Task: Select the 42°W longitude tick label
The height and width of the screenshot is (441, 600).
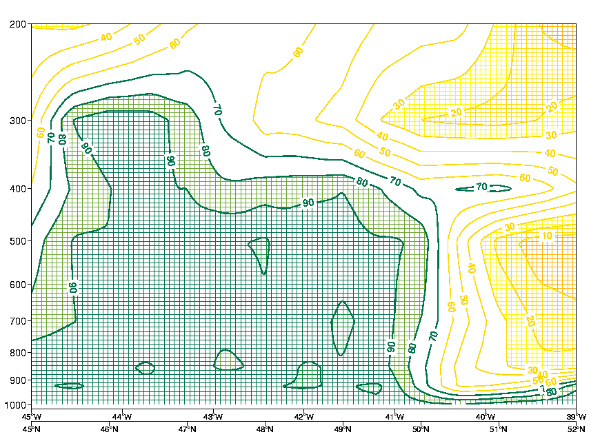Action: click(303, 415)
